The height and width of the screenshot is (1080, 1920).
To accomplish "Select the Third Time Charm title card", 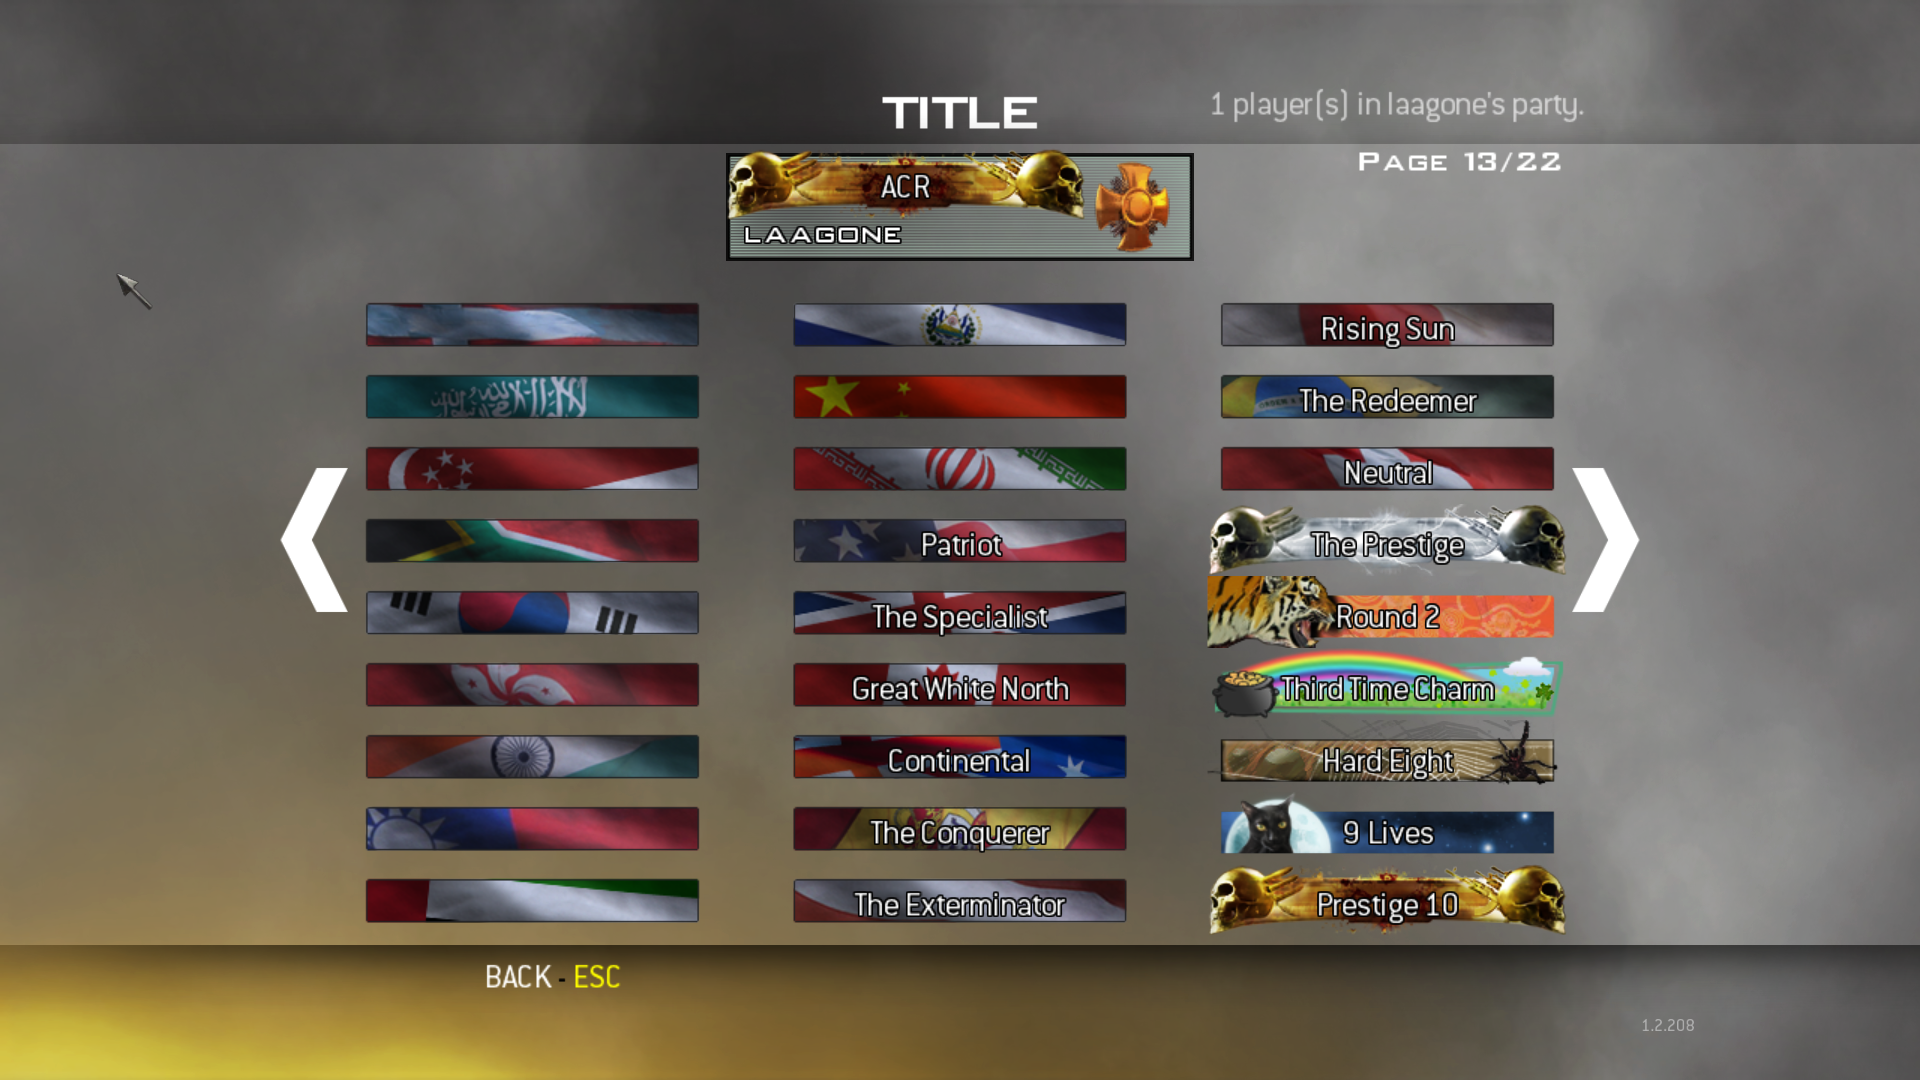I will [1386, 687].
